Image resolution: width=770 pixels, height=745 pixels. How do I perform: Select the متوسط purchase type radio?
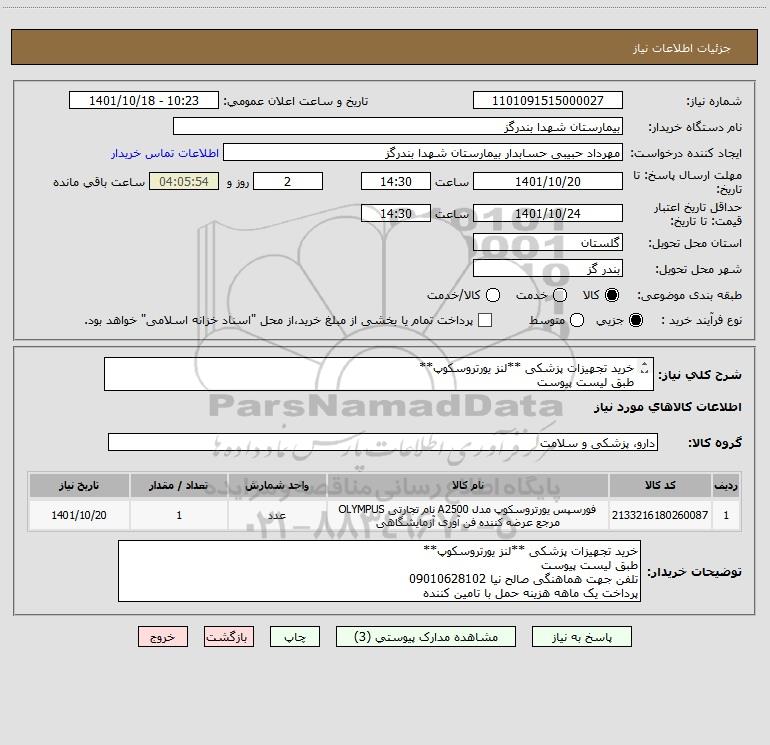tap(577, 320)
